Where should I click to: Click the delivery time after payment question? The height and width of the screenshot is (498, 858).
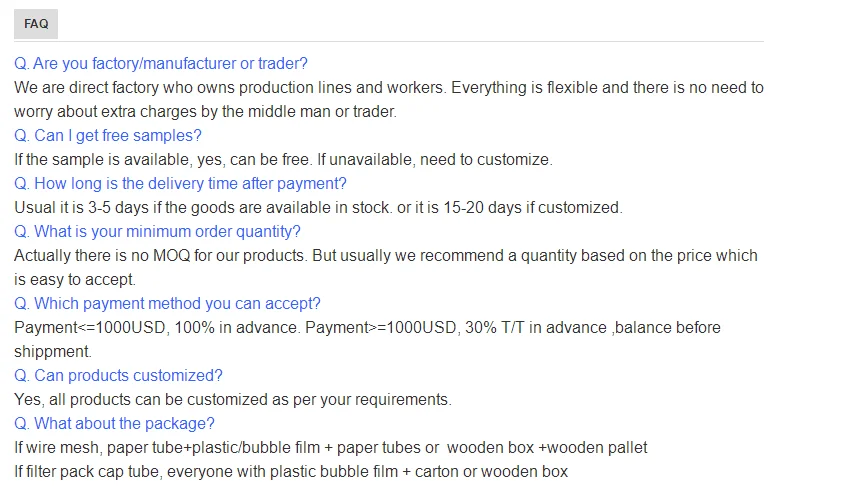coord(181,183)
